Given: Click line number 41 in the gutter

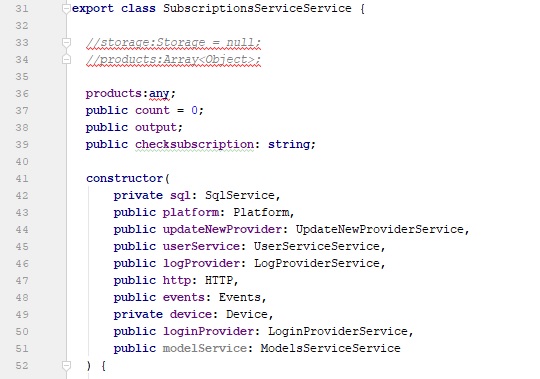Looking at the screenshot, I should point(22,179).
